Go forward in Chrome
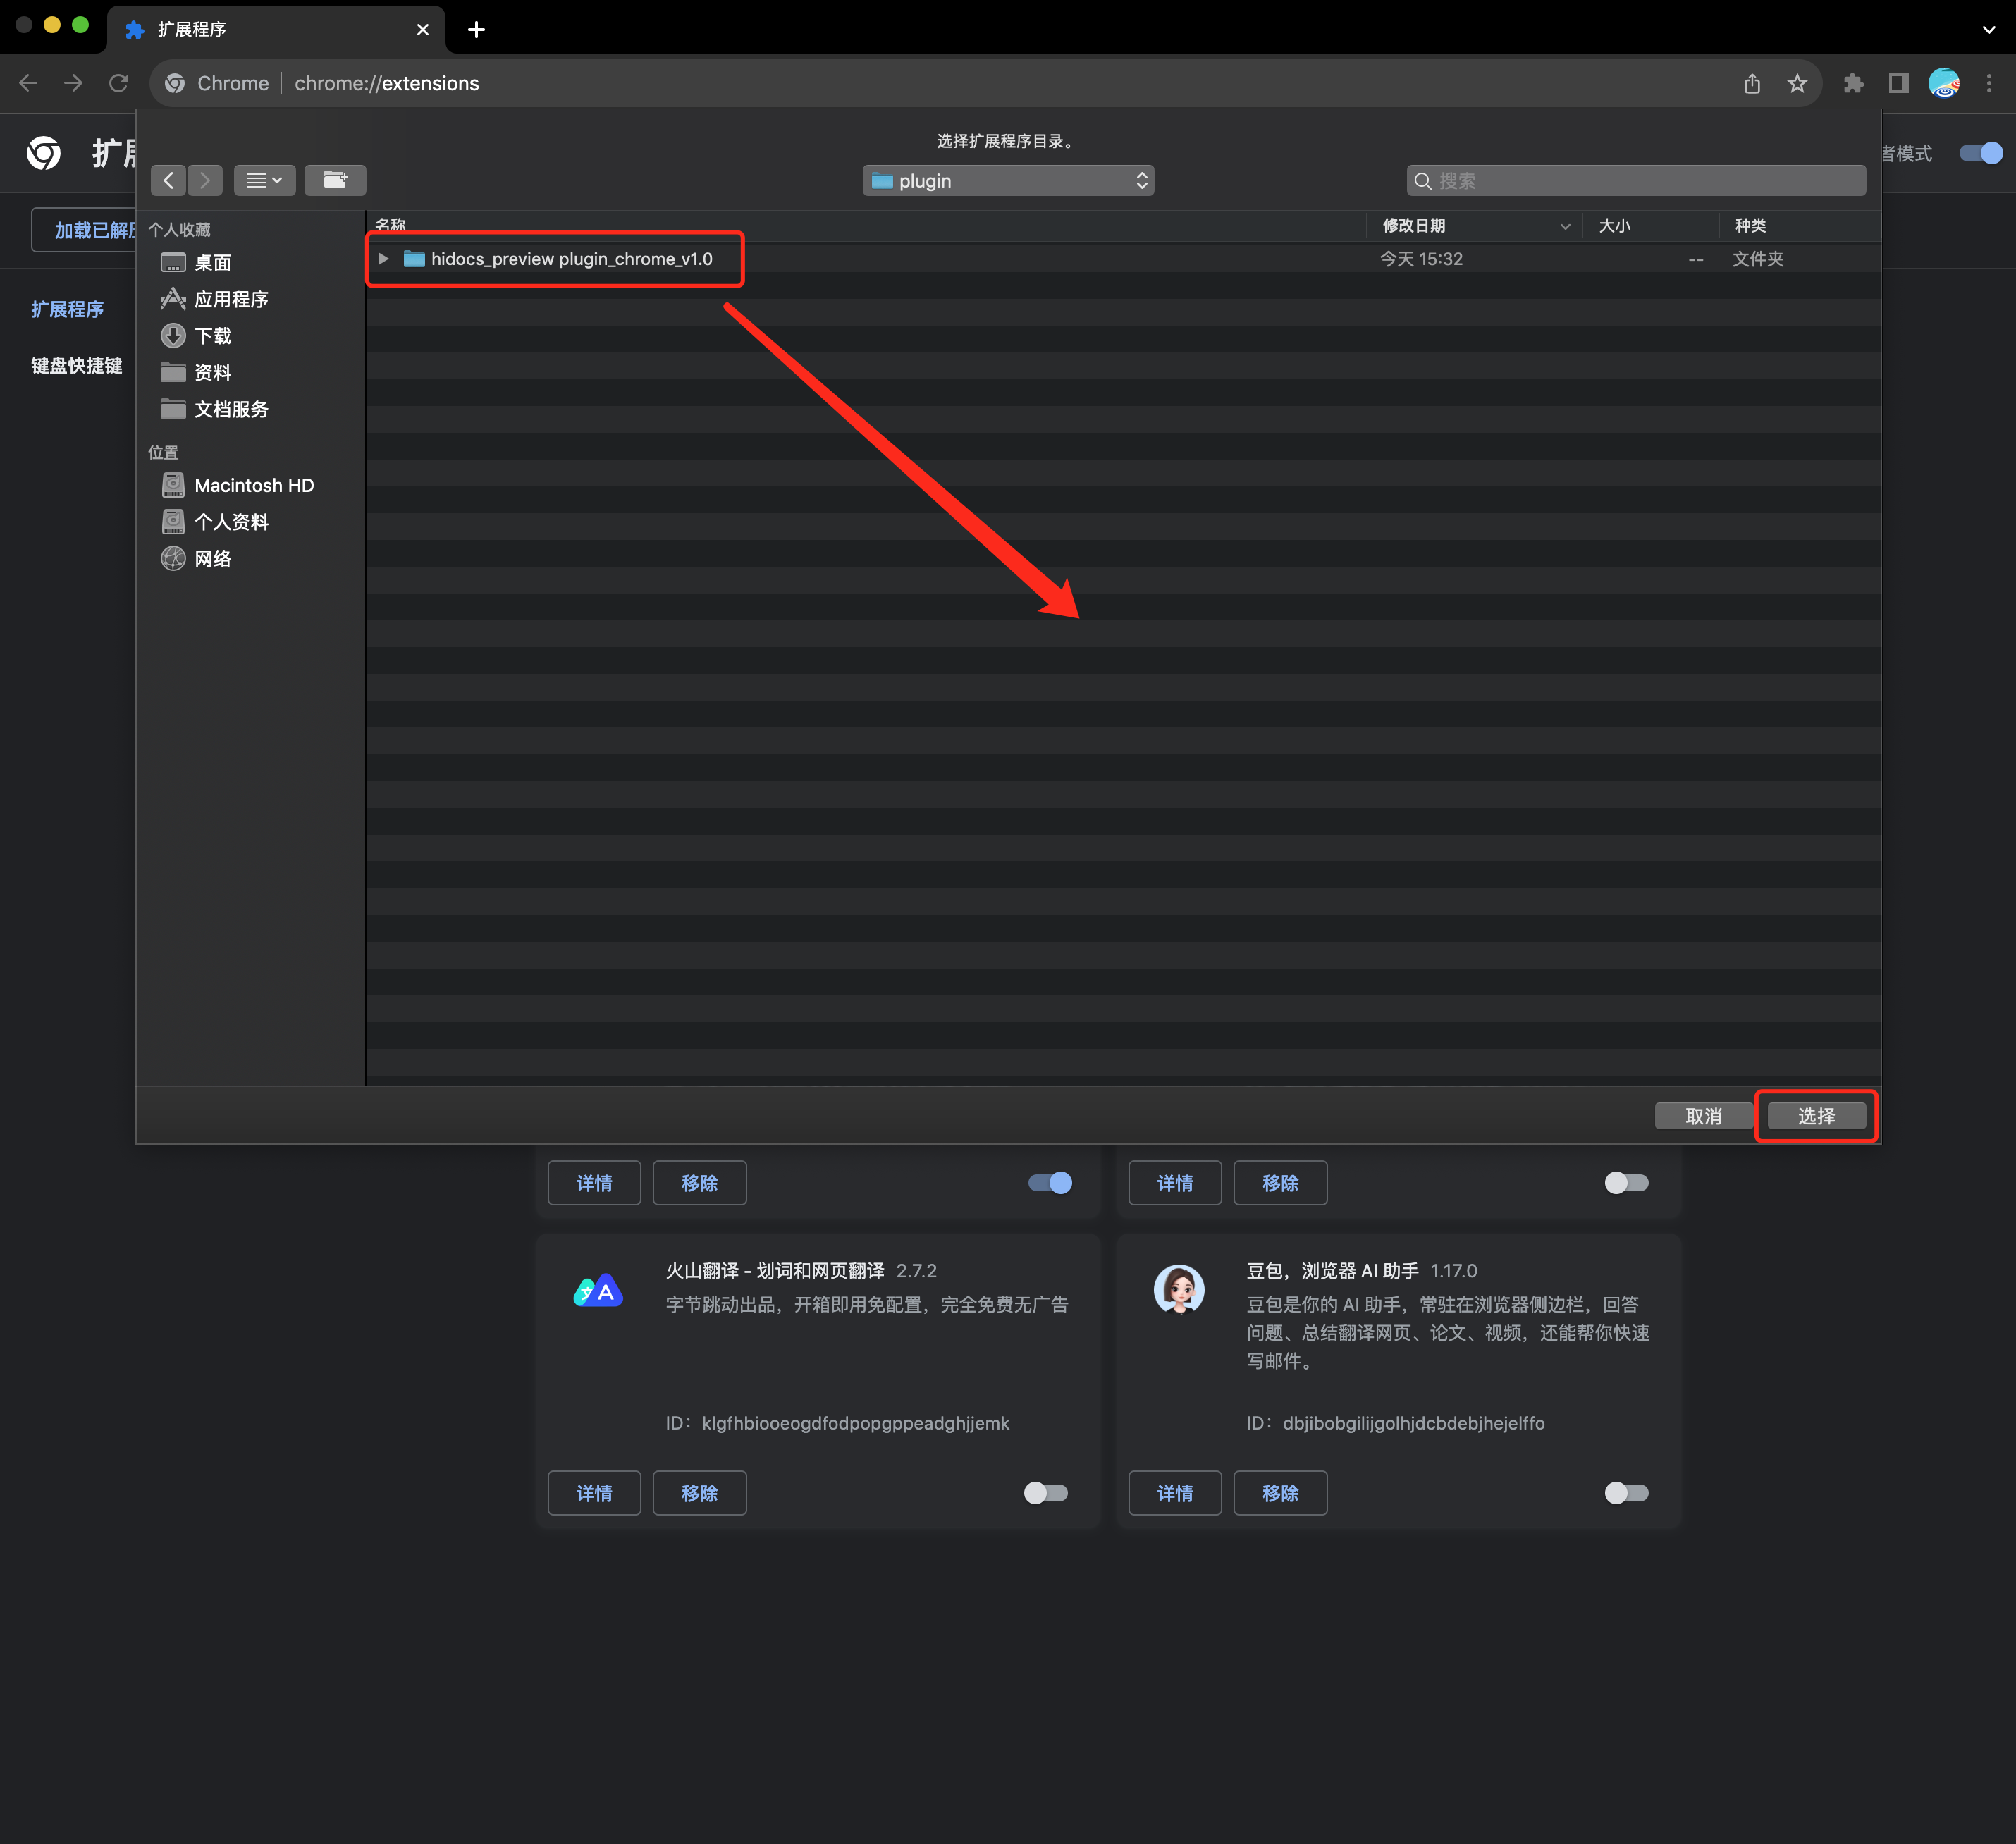2016x1844 pixels. point(73,83)
